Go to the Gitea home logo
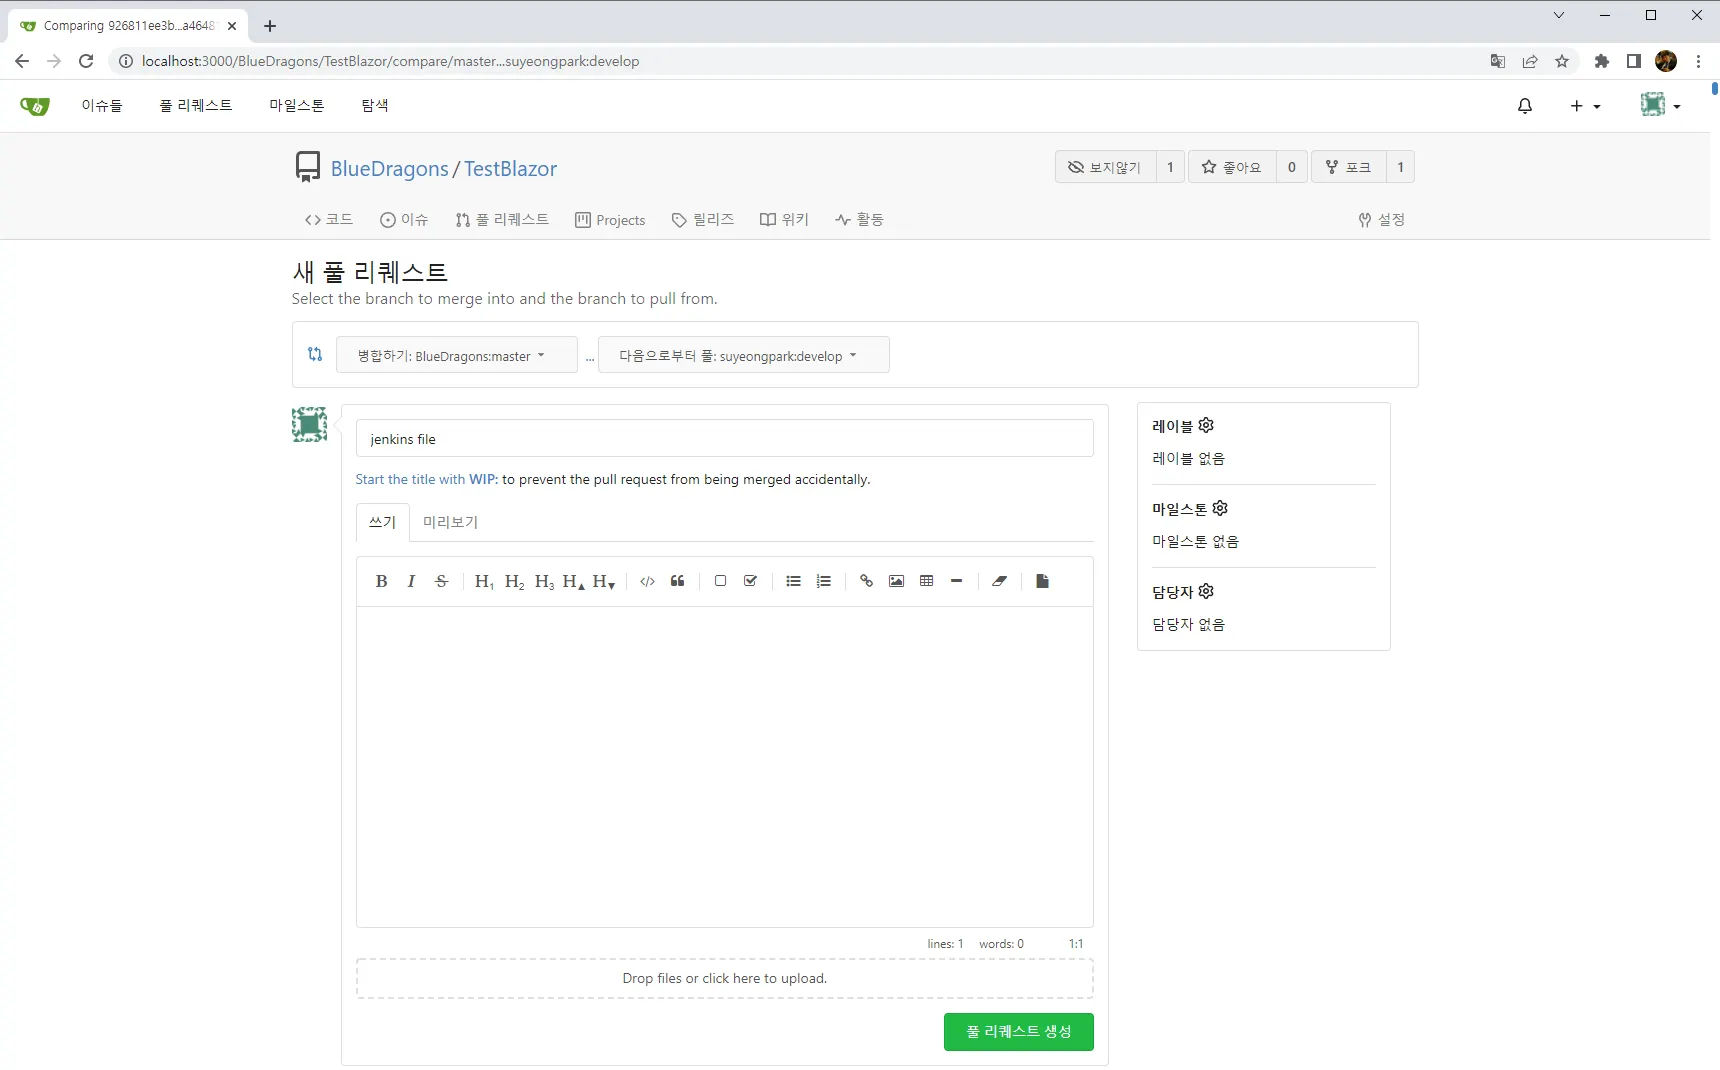Screen dimensions: 1720x1070 tap(35, 106)
